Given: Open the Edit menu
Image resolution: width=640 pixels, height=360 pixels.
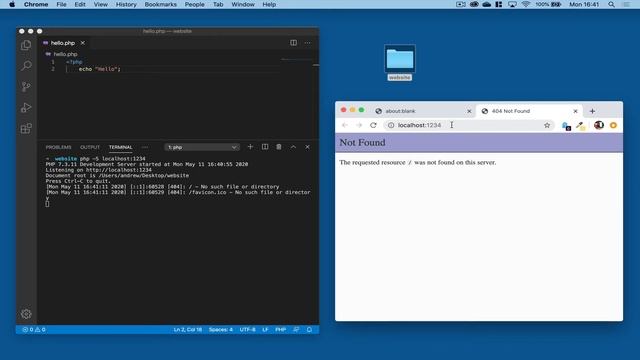Looking at the screenshot, I should (80, 4).
